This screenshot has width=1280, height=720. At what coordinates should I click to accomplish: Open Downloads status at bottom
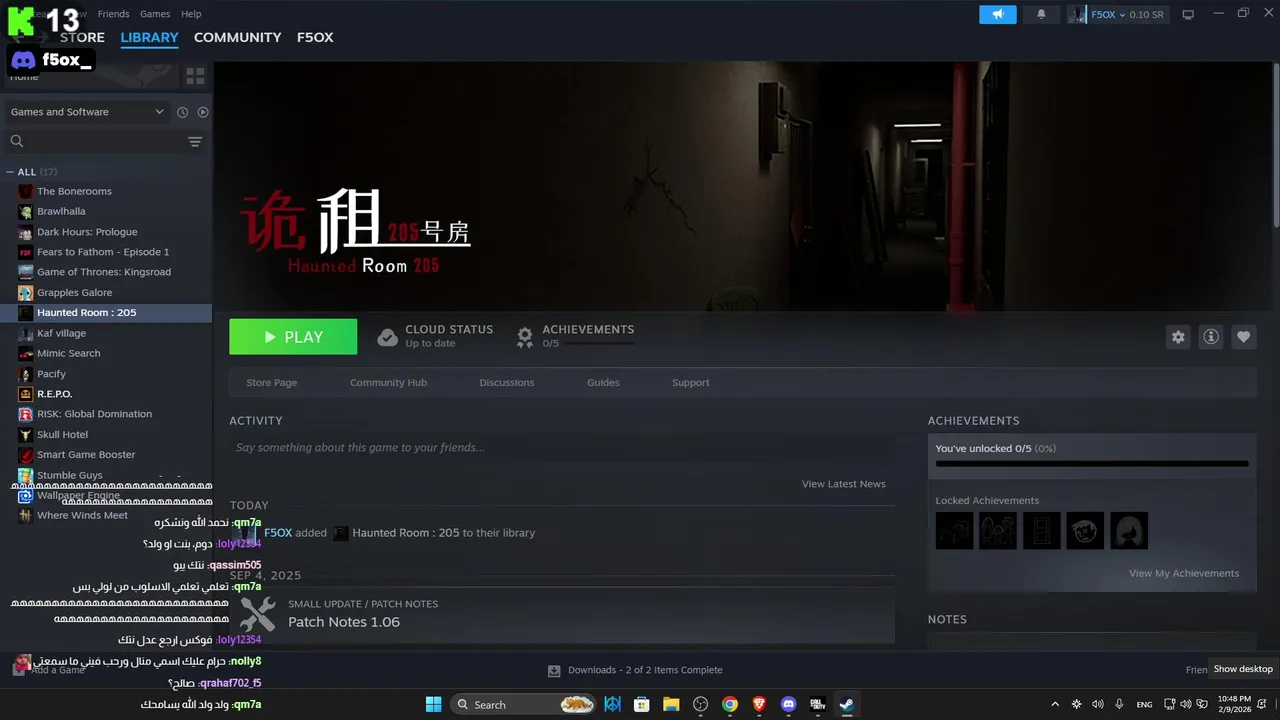click(x=635, y=670)
